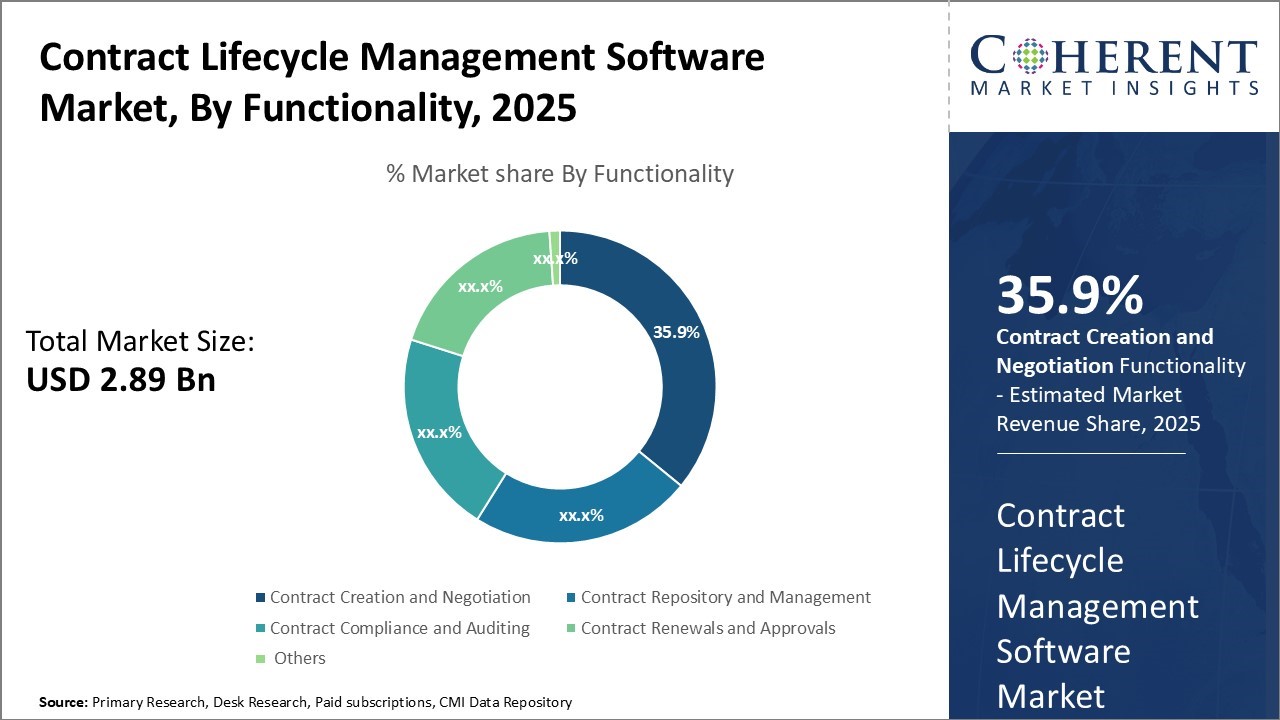Click the '% Market share By Functionality' chart subtitle
Screen dimensions: 1280x720
tap(560, 174)
